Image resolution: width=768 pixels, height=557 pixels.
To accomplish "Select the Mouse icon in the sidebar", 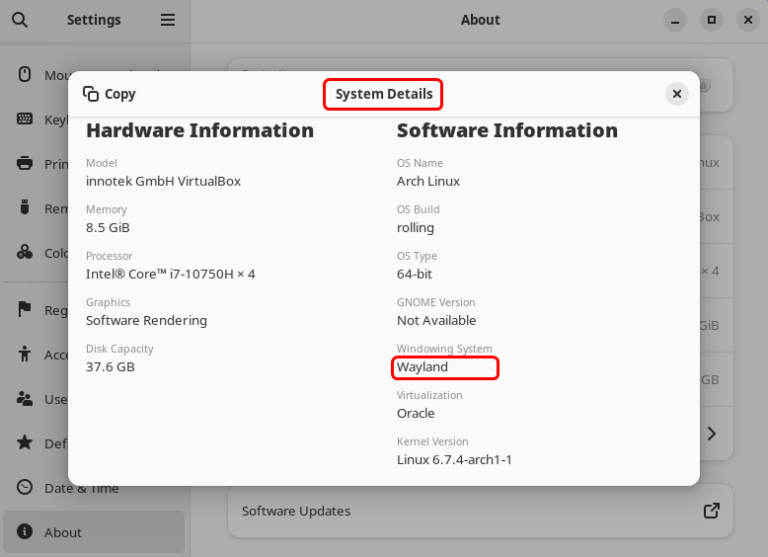I will (x=24, y=74).
